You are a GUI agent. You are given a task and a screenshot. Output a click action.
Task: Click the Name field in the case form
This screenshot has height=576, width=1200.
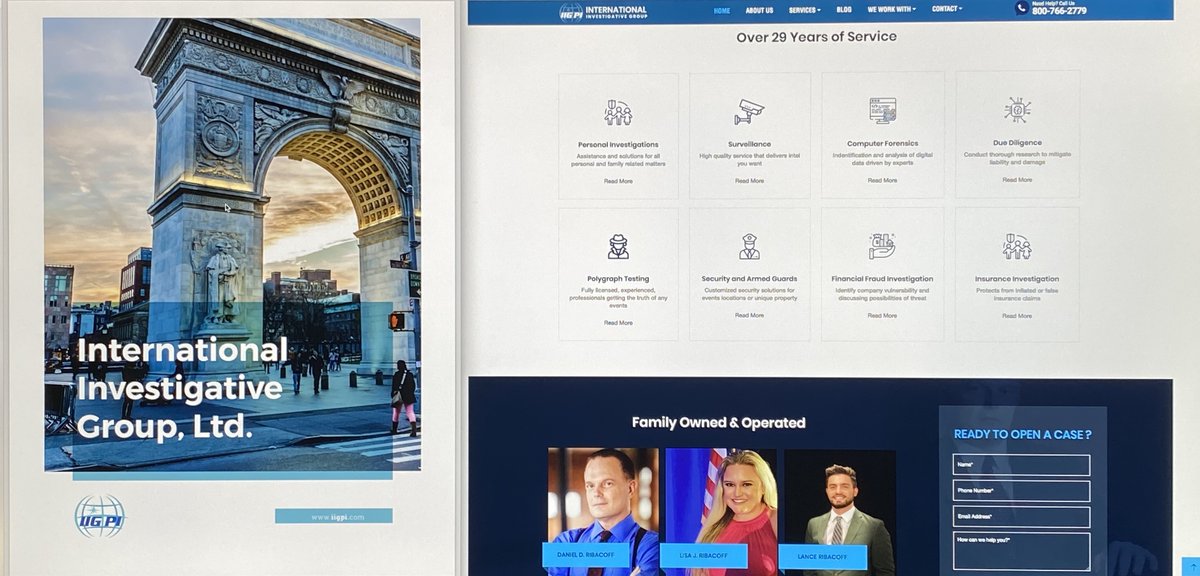coord(1020,465)
